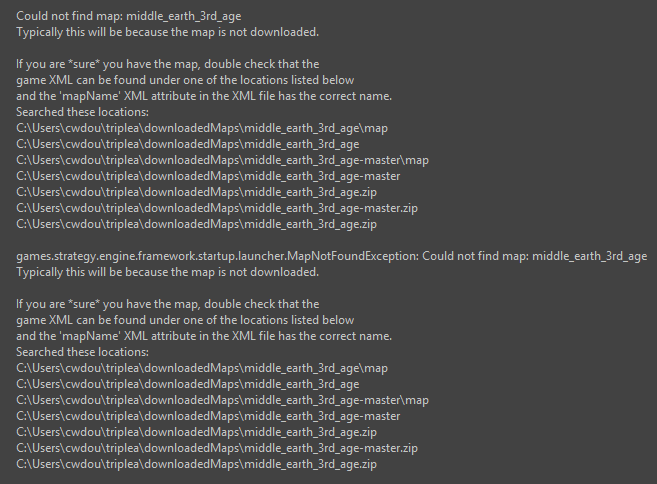Click last path ending in middle_earth_3rd_age\map
The height and width of the screenshot is (484, 657).
tap(202, 368)
